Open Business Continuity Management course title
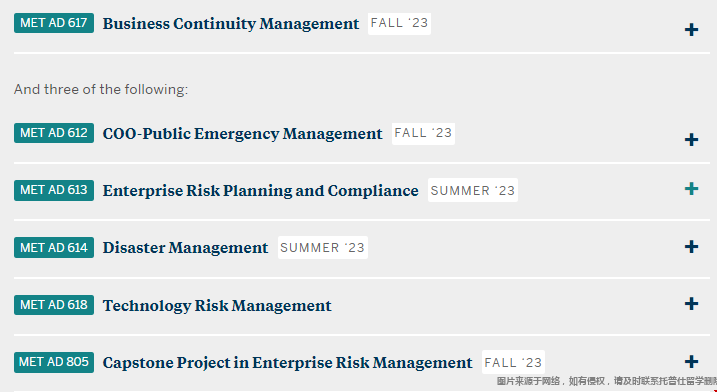Image resolution: width=717 pixels, height=392 pixels. [x=231, y=24]
